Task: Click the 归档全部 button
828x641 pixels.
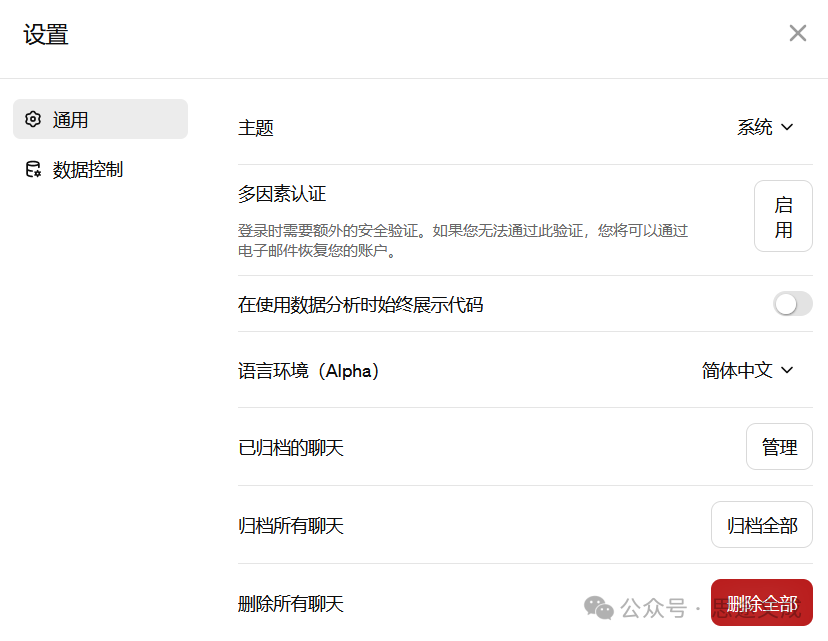Action: tap(761, 525)
